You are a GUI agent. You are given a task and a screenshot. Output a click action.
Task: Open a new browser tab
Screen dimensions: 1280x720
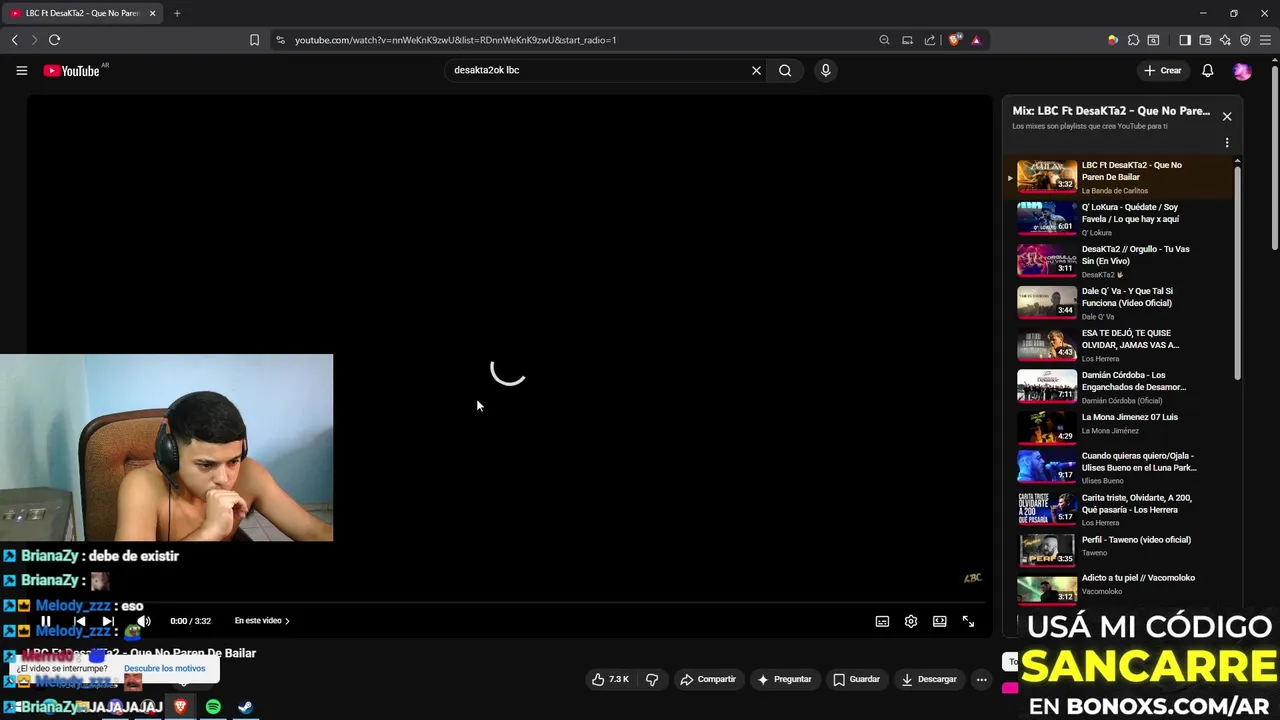click(177, 13)
